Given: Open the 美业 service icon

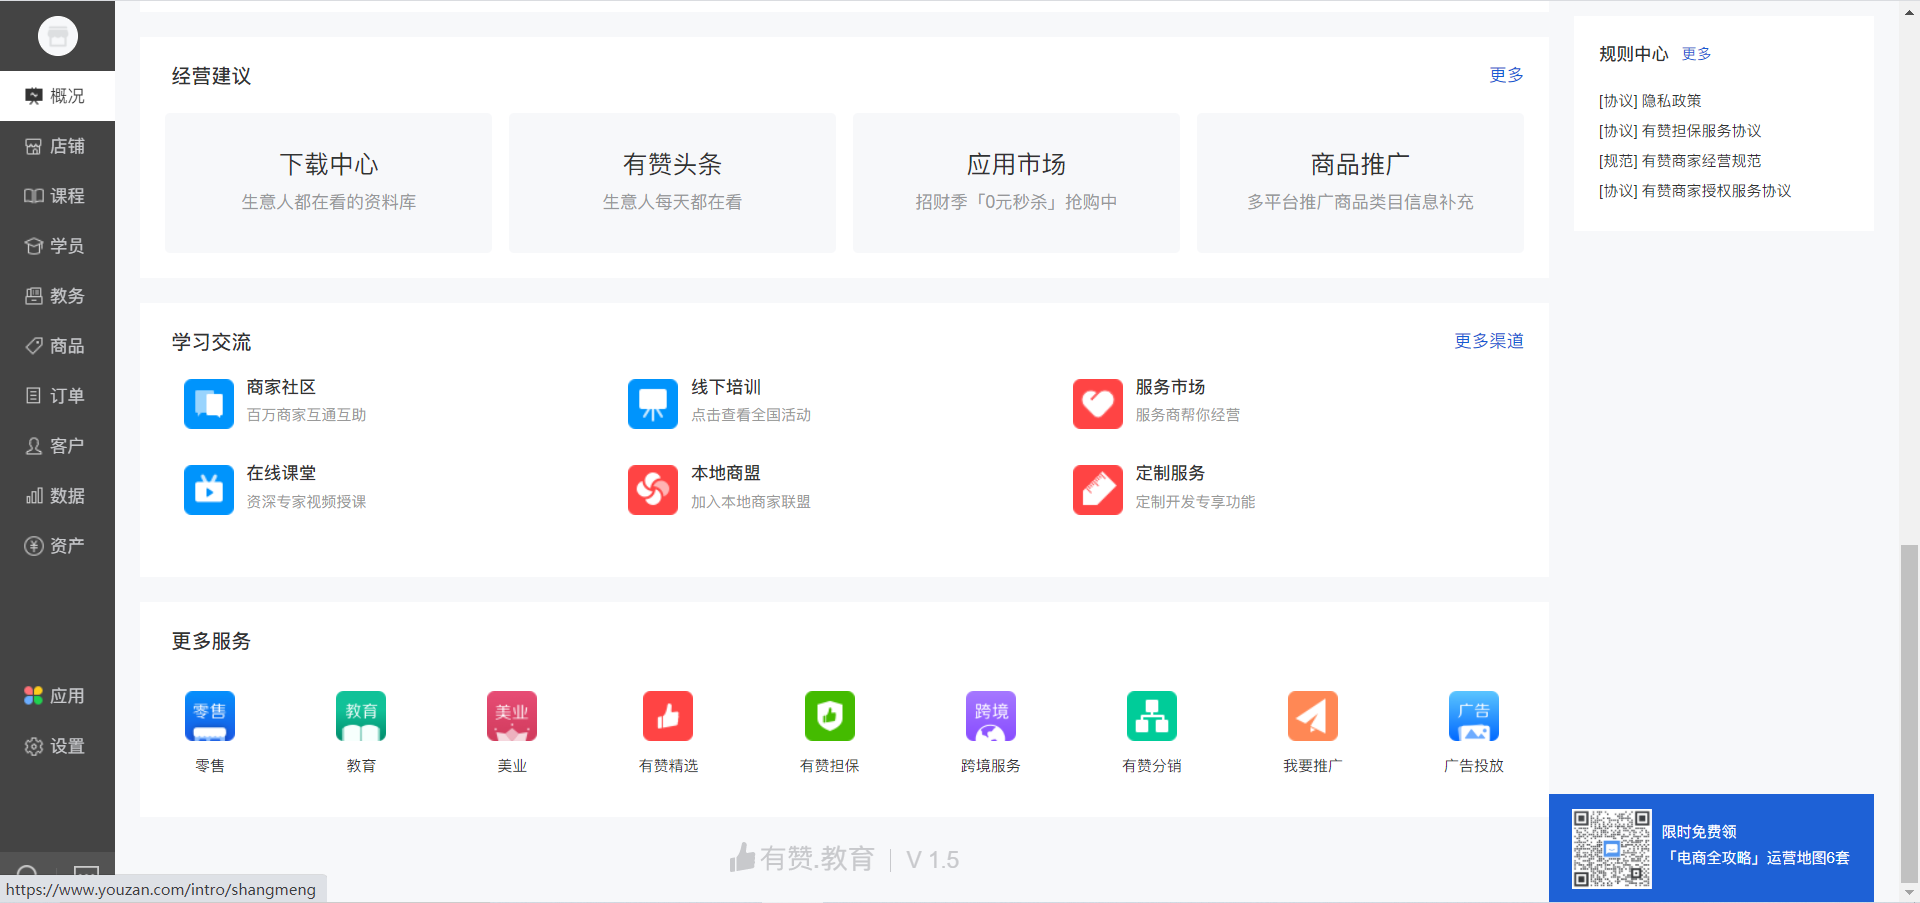Looking at the screenshot, I should pos(512,716).
